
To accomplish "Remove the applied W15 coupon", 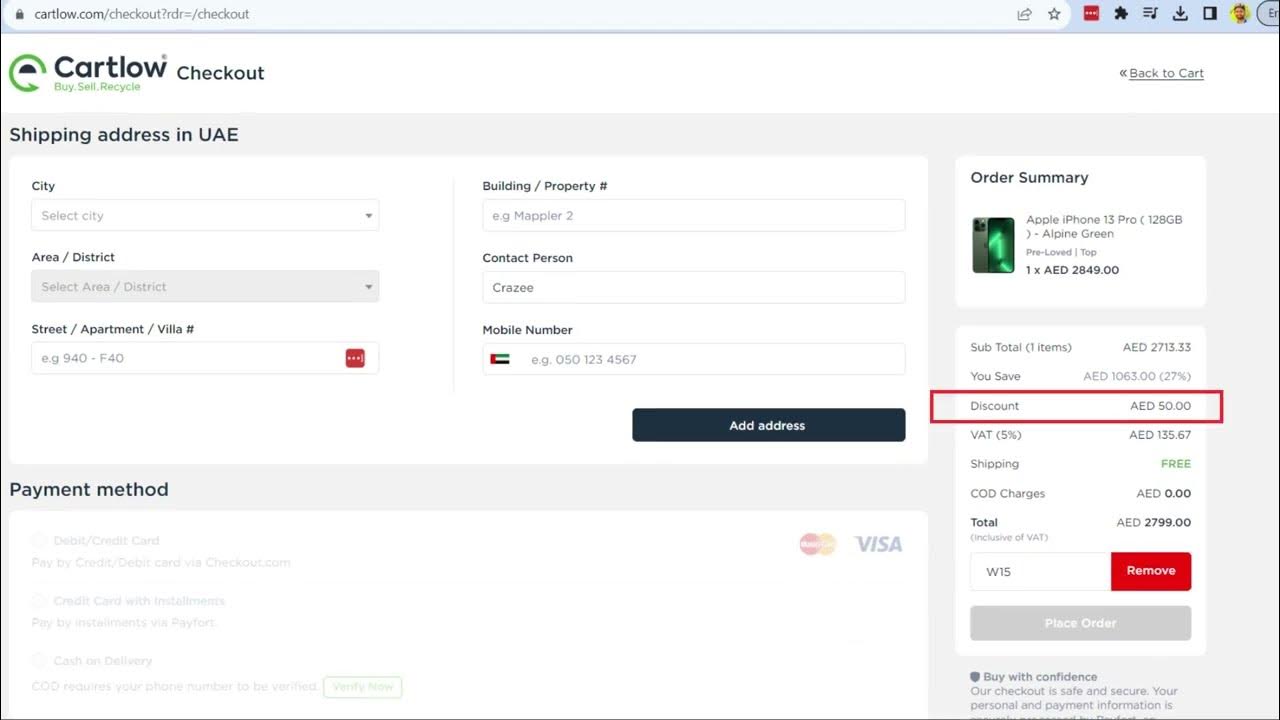I will click(1151, 571).
